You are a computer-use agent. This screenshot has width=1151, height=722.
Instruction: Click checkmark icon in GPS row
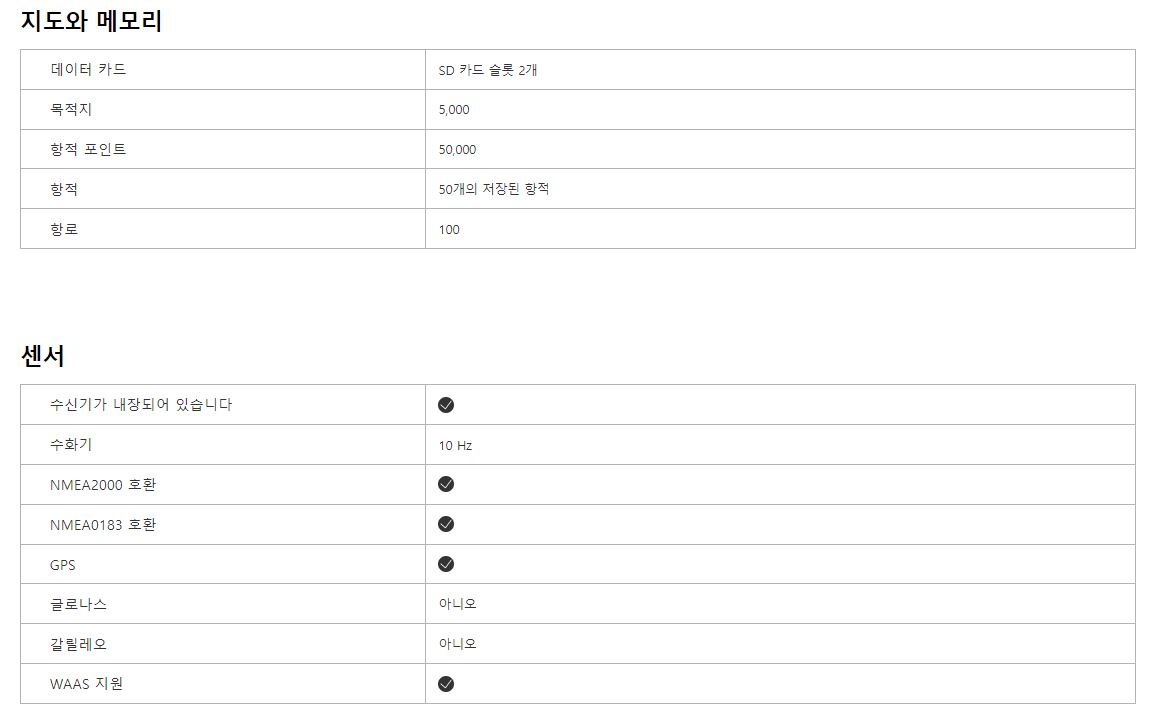[x=446, y=564]
